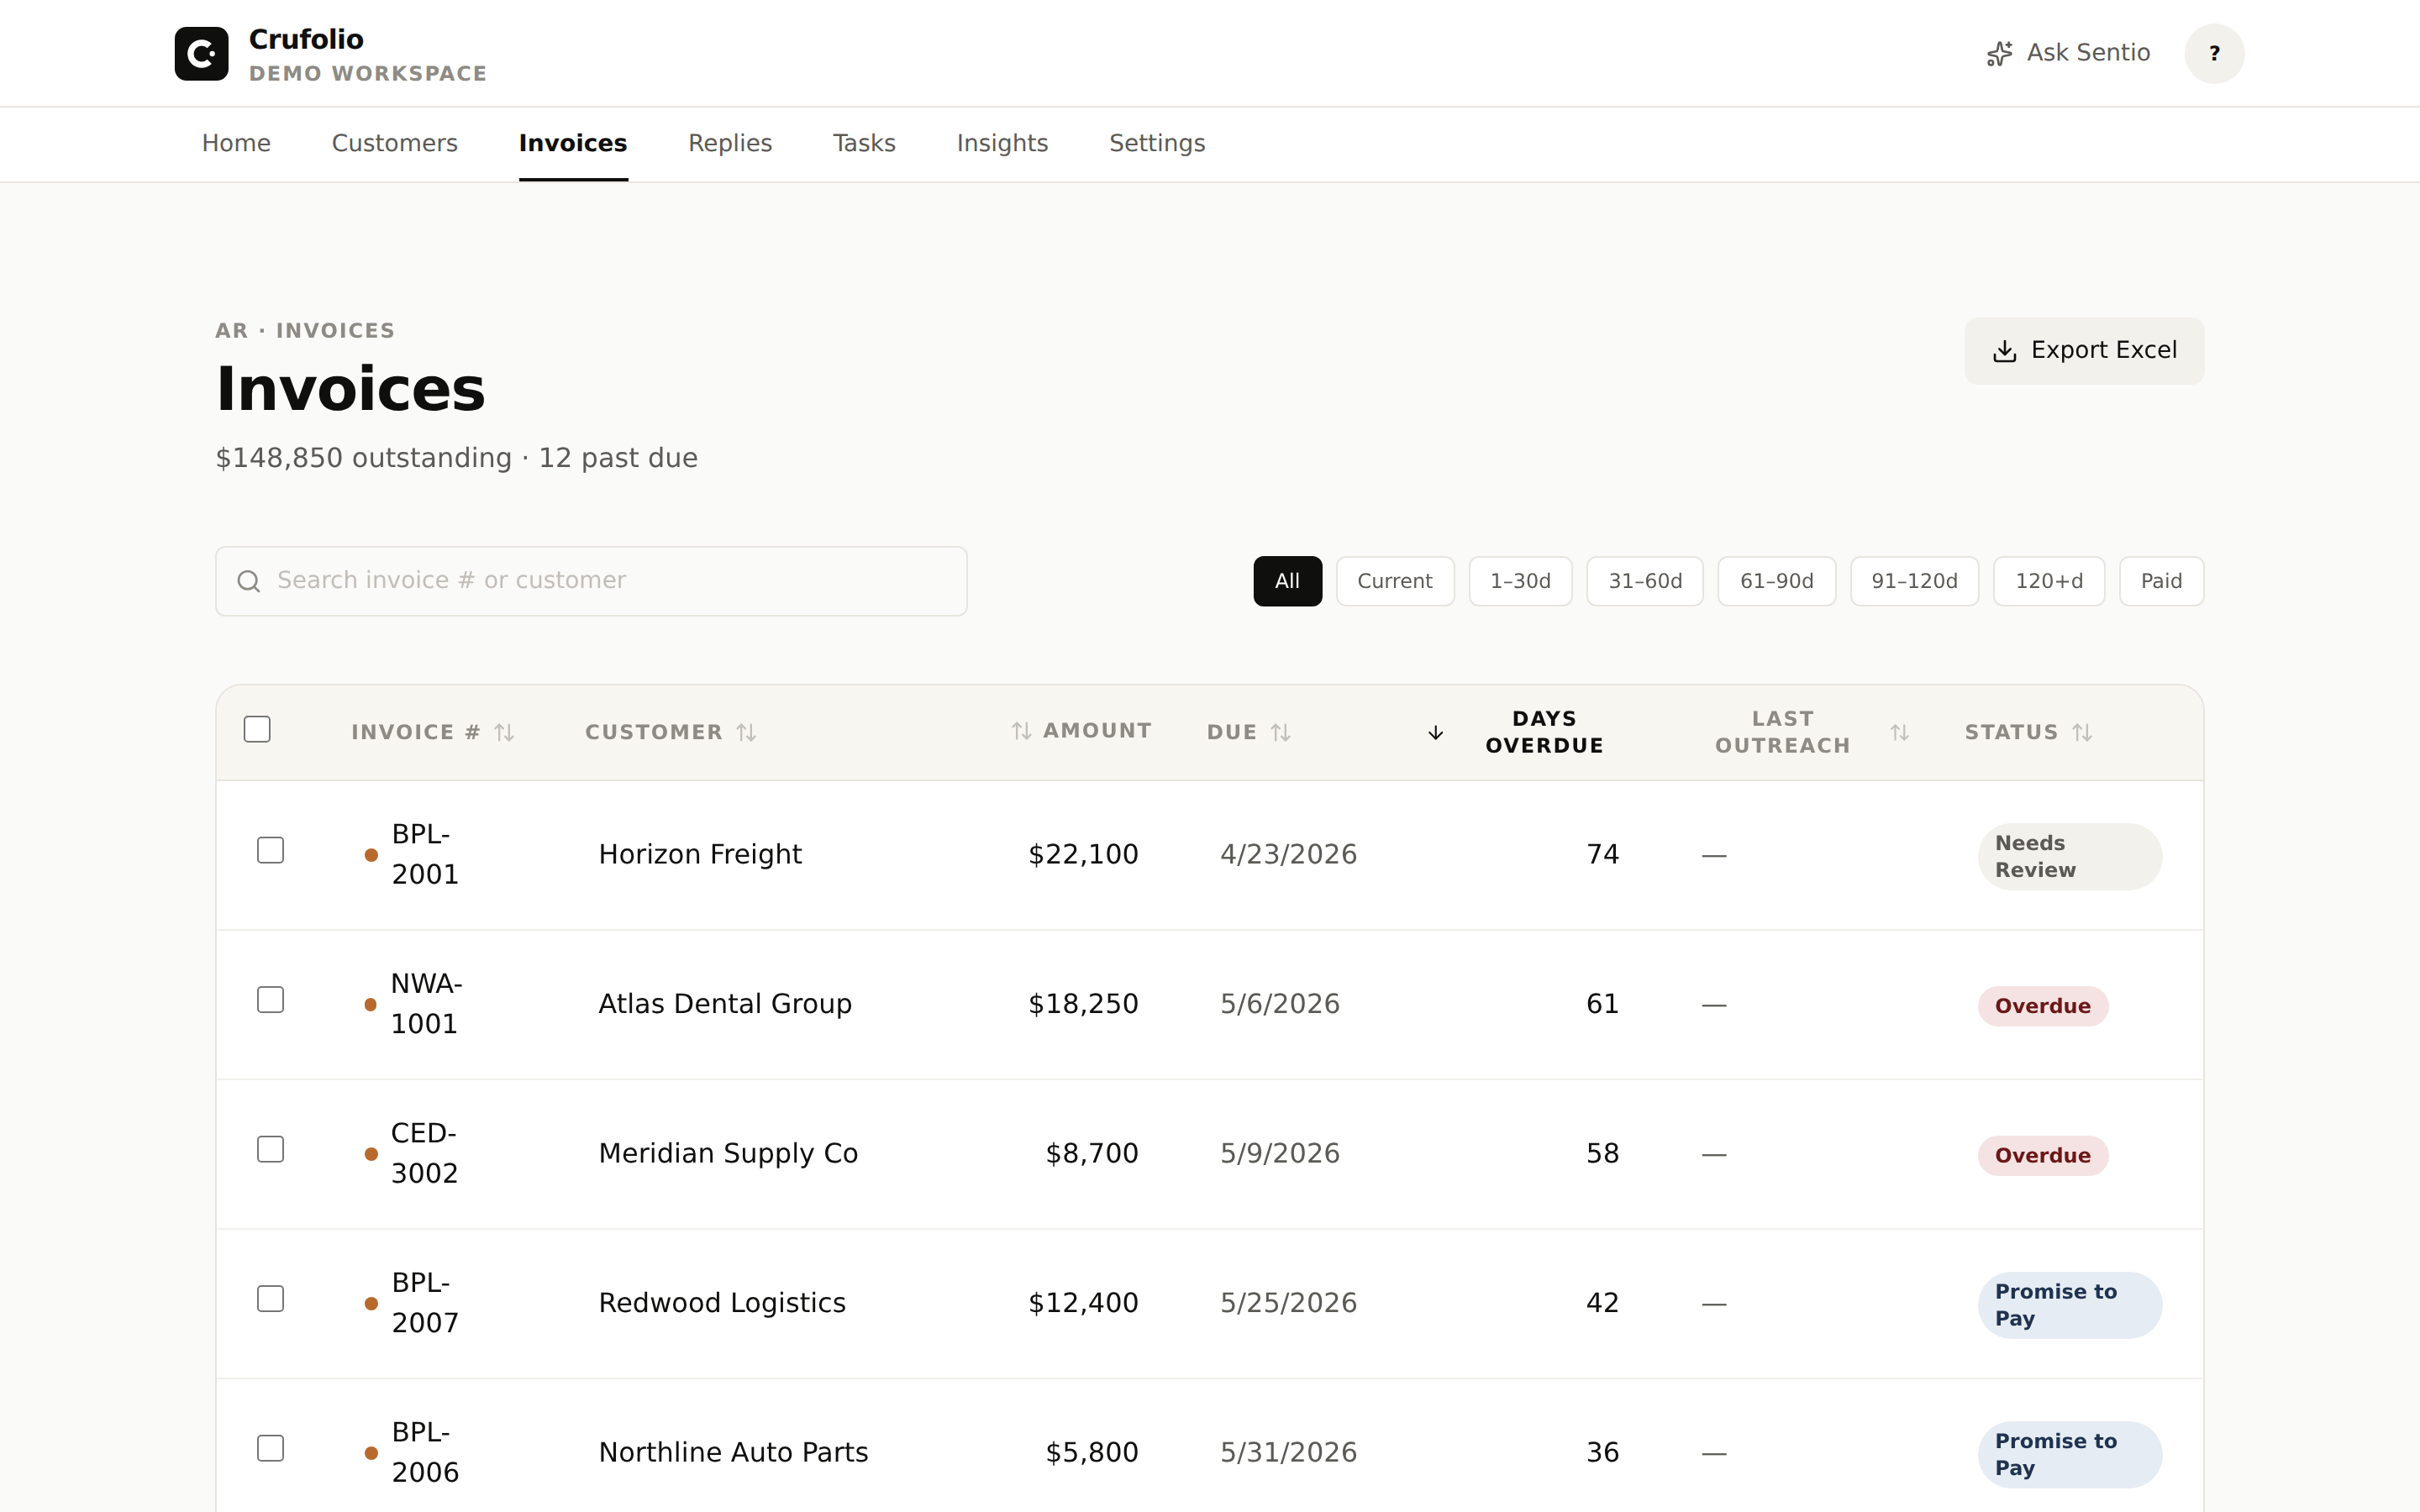Open invoice NWA-1001
Viewport: 2420px width, 1512px height.
pos(426,1004)
